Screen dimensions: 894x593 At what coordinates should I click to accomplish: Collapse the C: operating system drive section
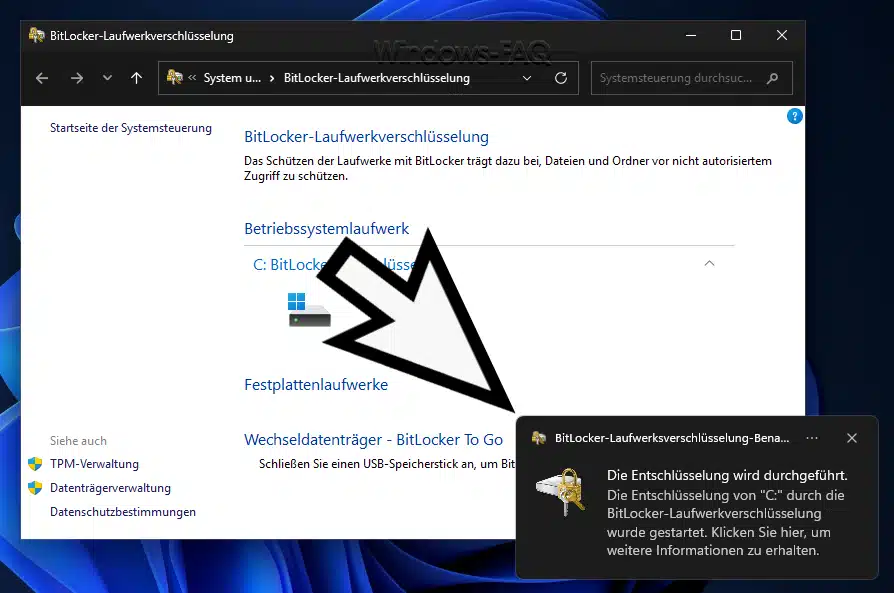click(x=709, y=263)
